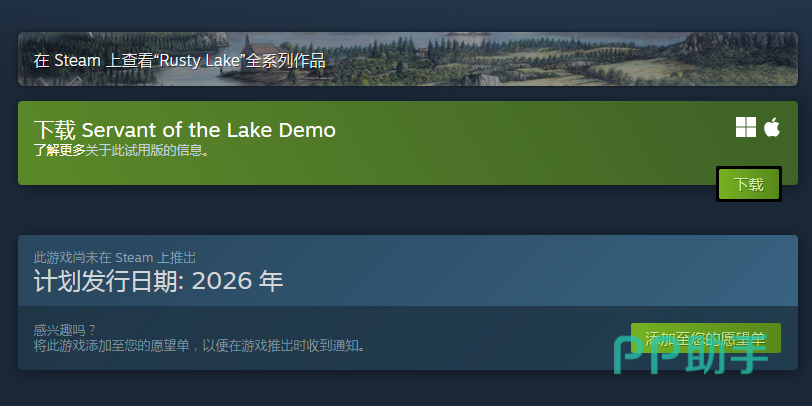Click the Windows platform icon

tap(746, 127)
